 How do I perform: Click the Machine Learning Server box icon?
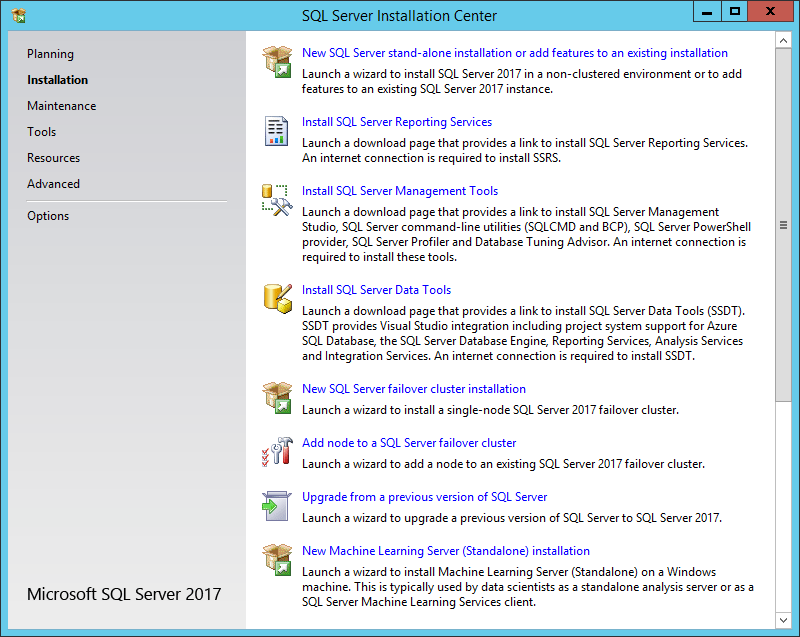coord(277,560)
